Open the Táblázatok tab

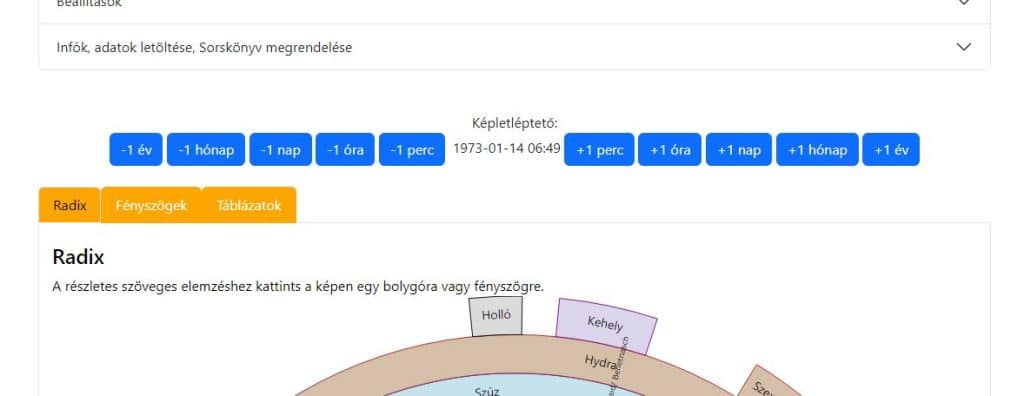(249, 205)
